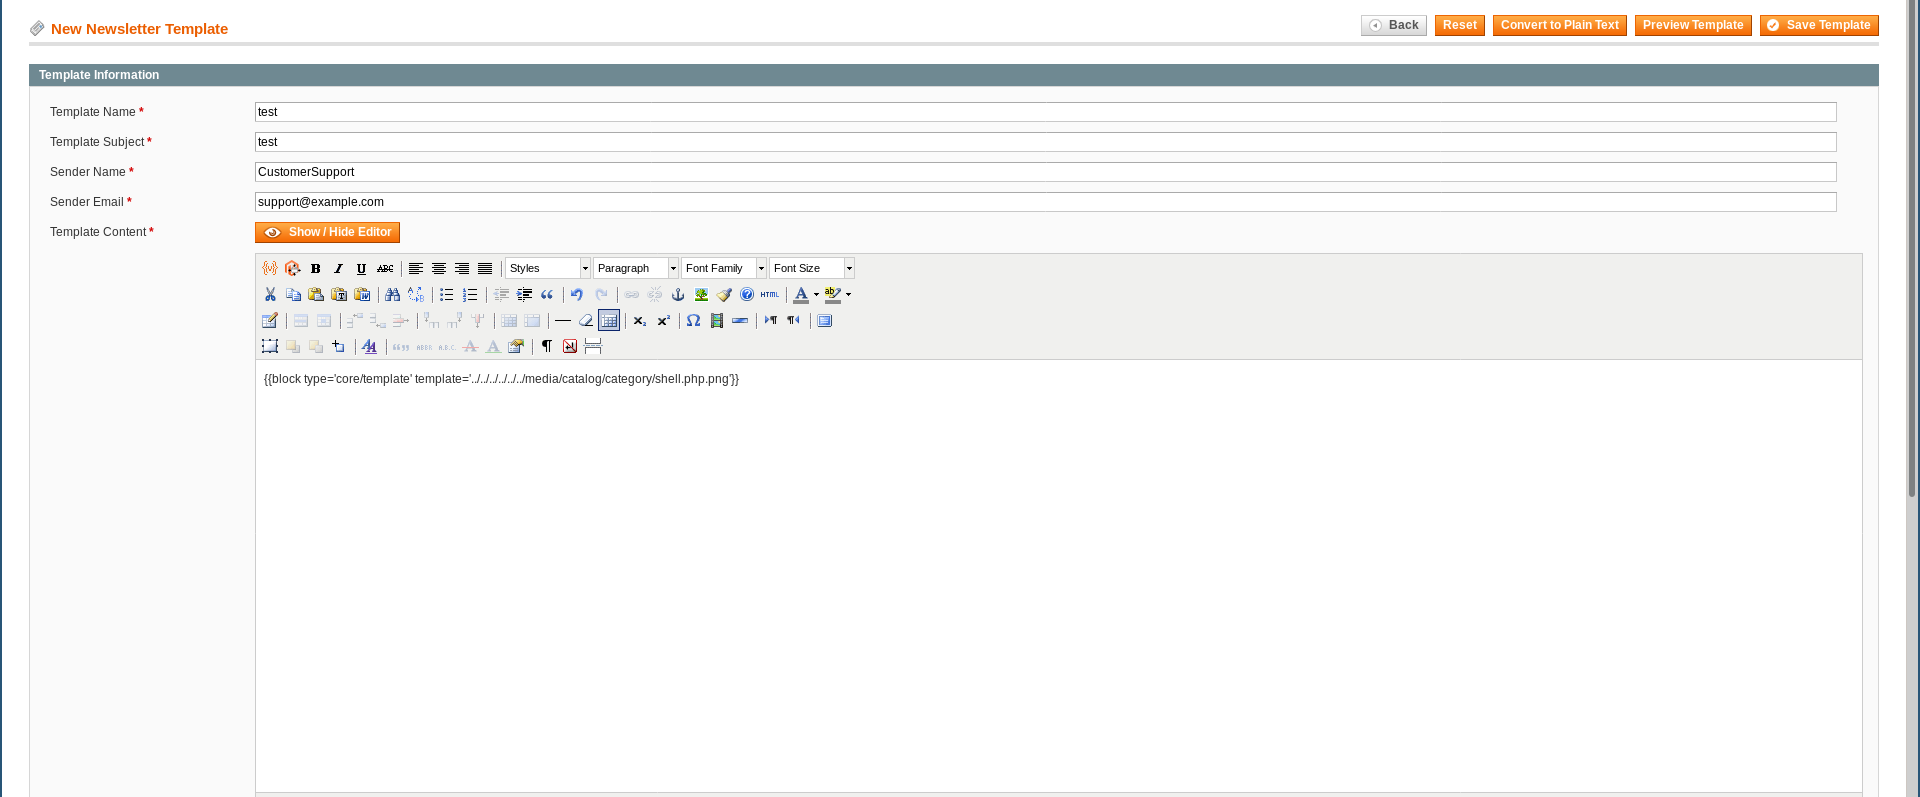
Task: Insert a special character (Omega icon)
Action: click(693, 321)
